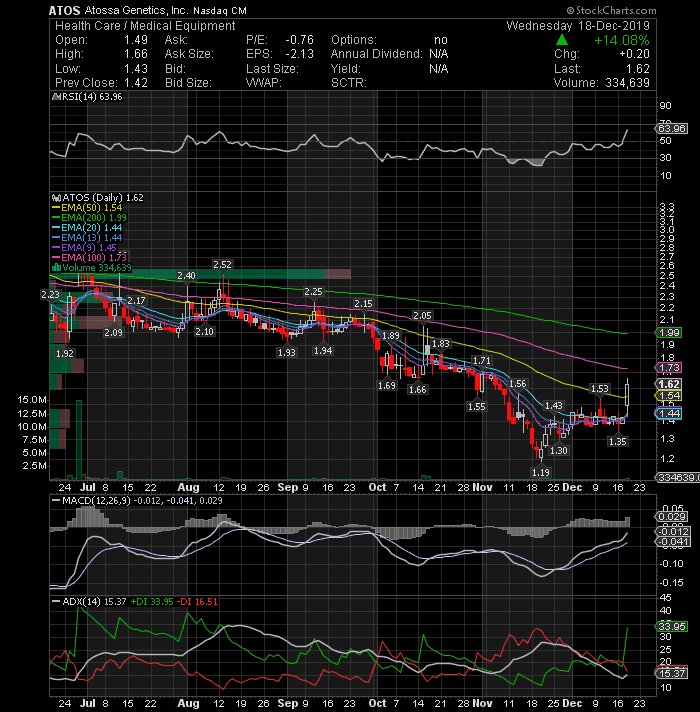Click the Nasdaq CM exchange label
Viewport: 700px width, 712px height.
(220, 10)
